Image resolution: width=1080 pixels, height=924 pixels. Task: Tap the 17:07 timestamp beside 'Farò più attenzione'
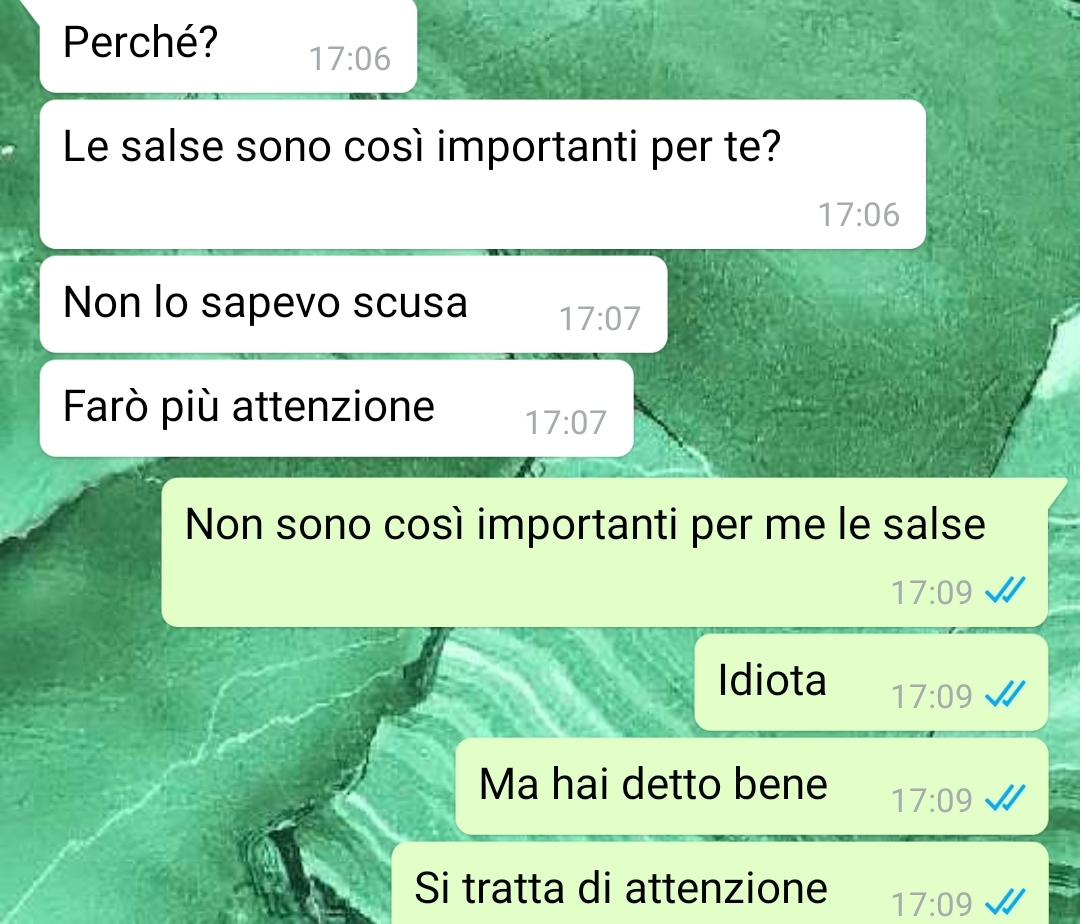point(566,423)
